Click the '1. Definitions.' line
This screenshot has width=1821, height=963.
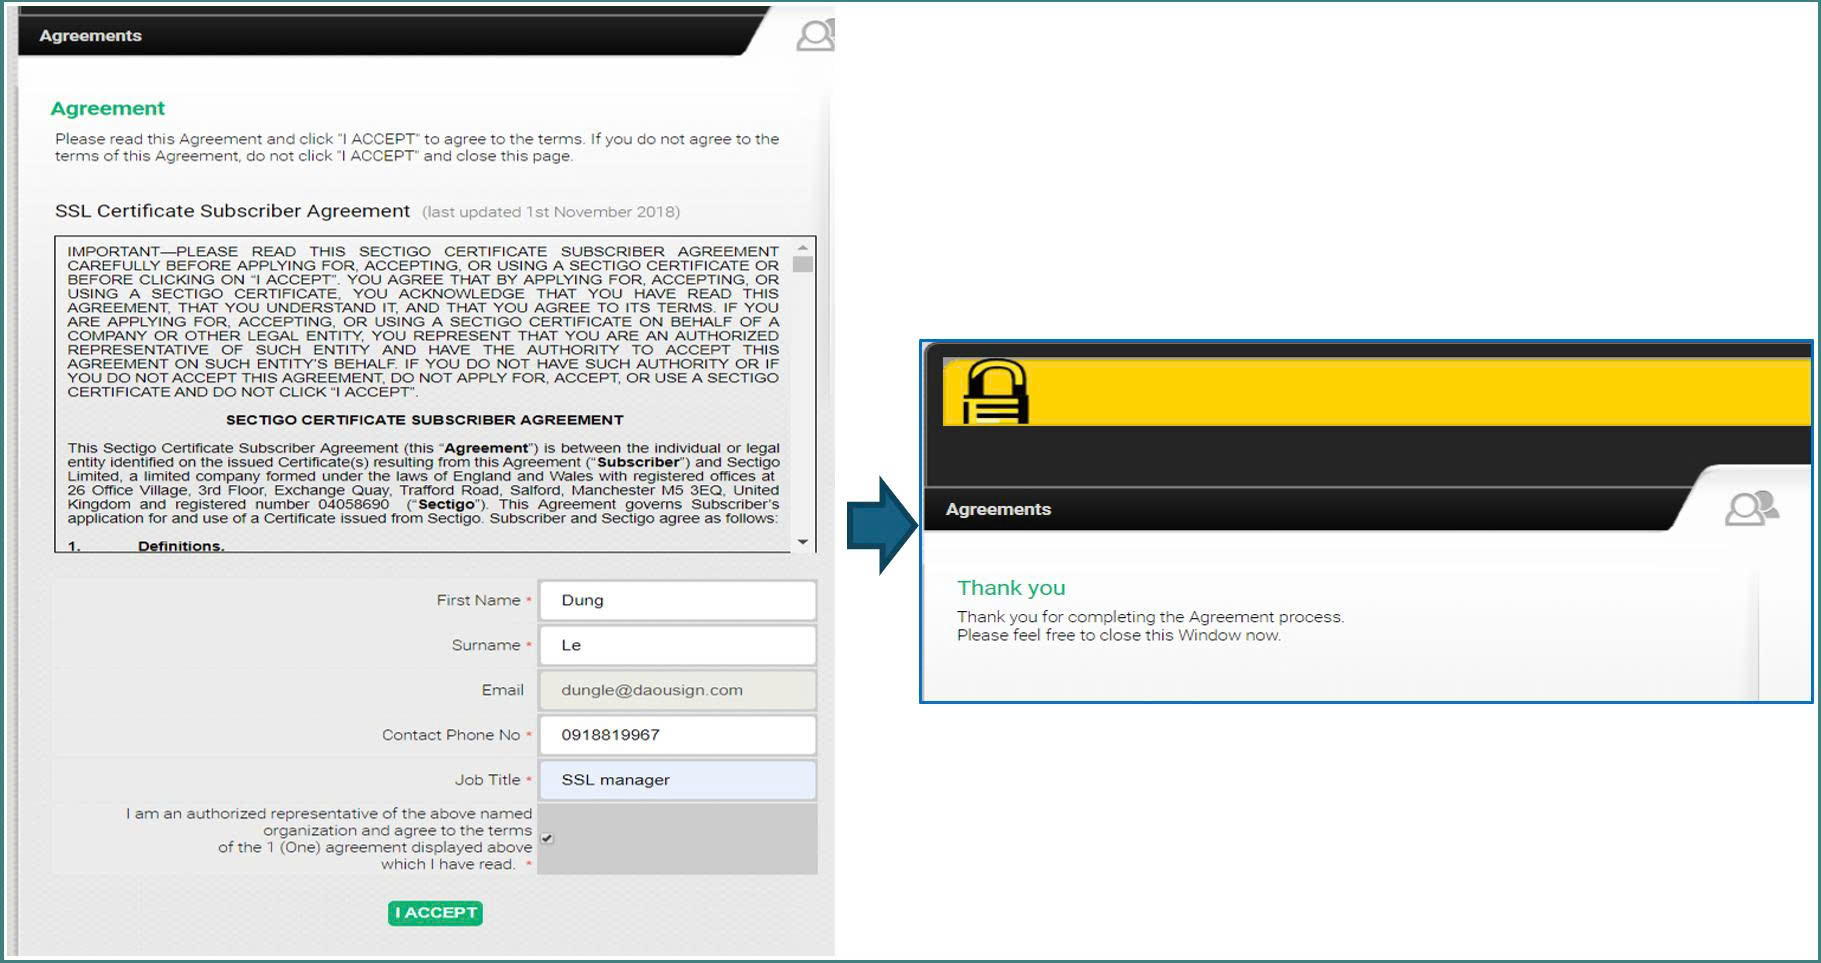(146, 546)
